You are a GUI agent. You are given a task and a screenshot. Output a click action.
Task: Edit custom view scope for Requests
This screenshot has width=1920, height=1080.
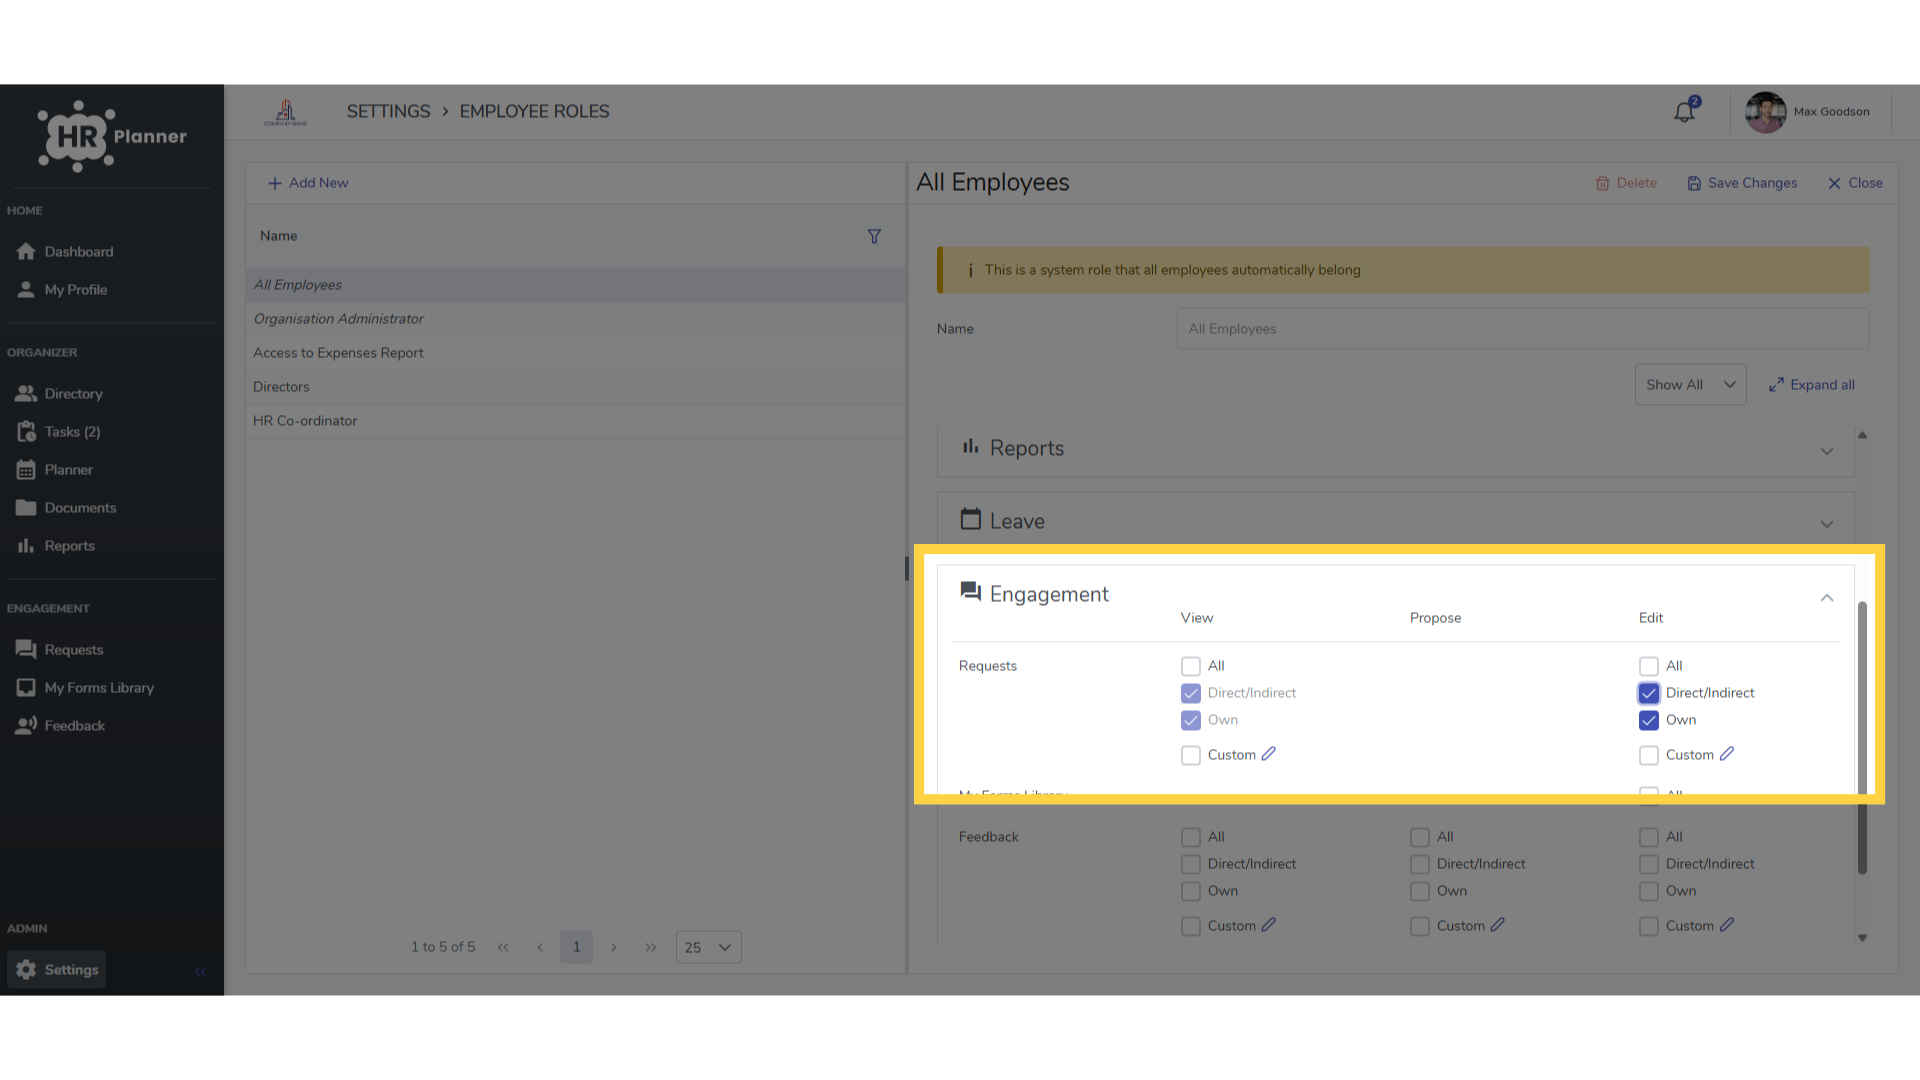point(1269,754)
